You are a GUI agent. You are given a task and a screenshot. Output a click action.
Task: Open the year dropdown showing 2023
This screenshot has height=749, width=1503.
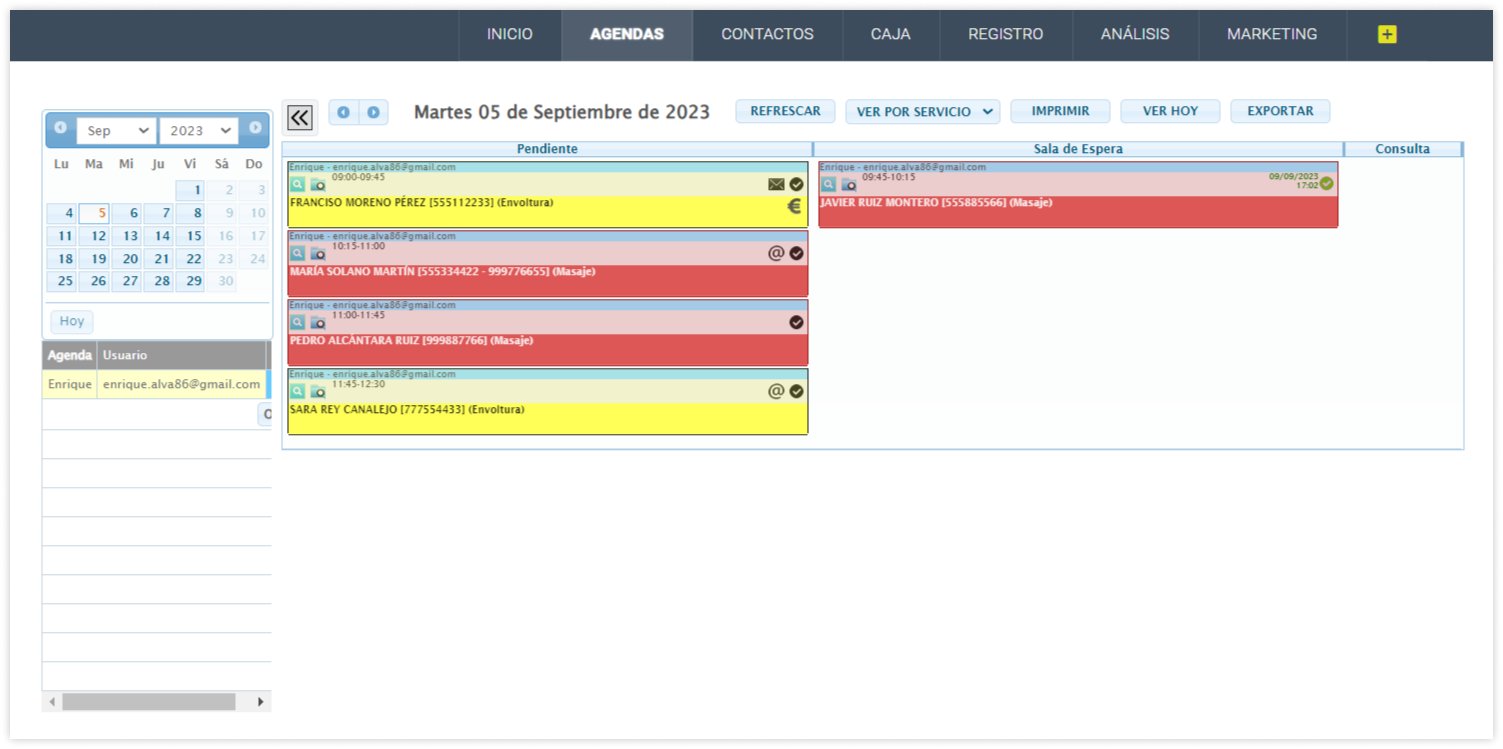tap(198, 130)
